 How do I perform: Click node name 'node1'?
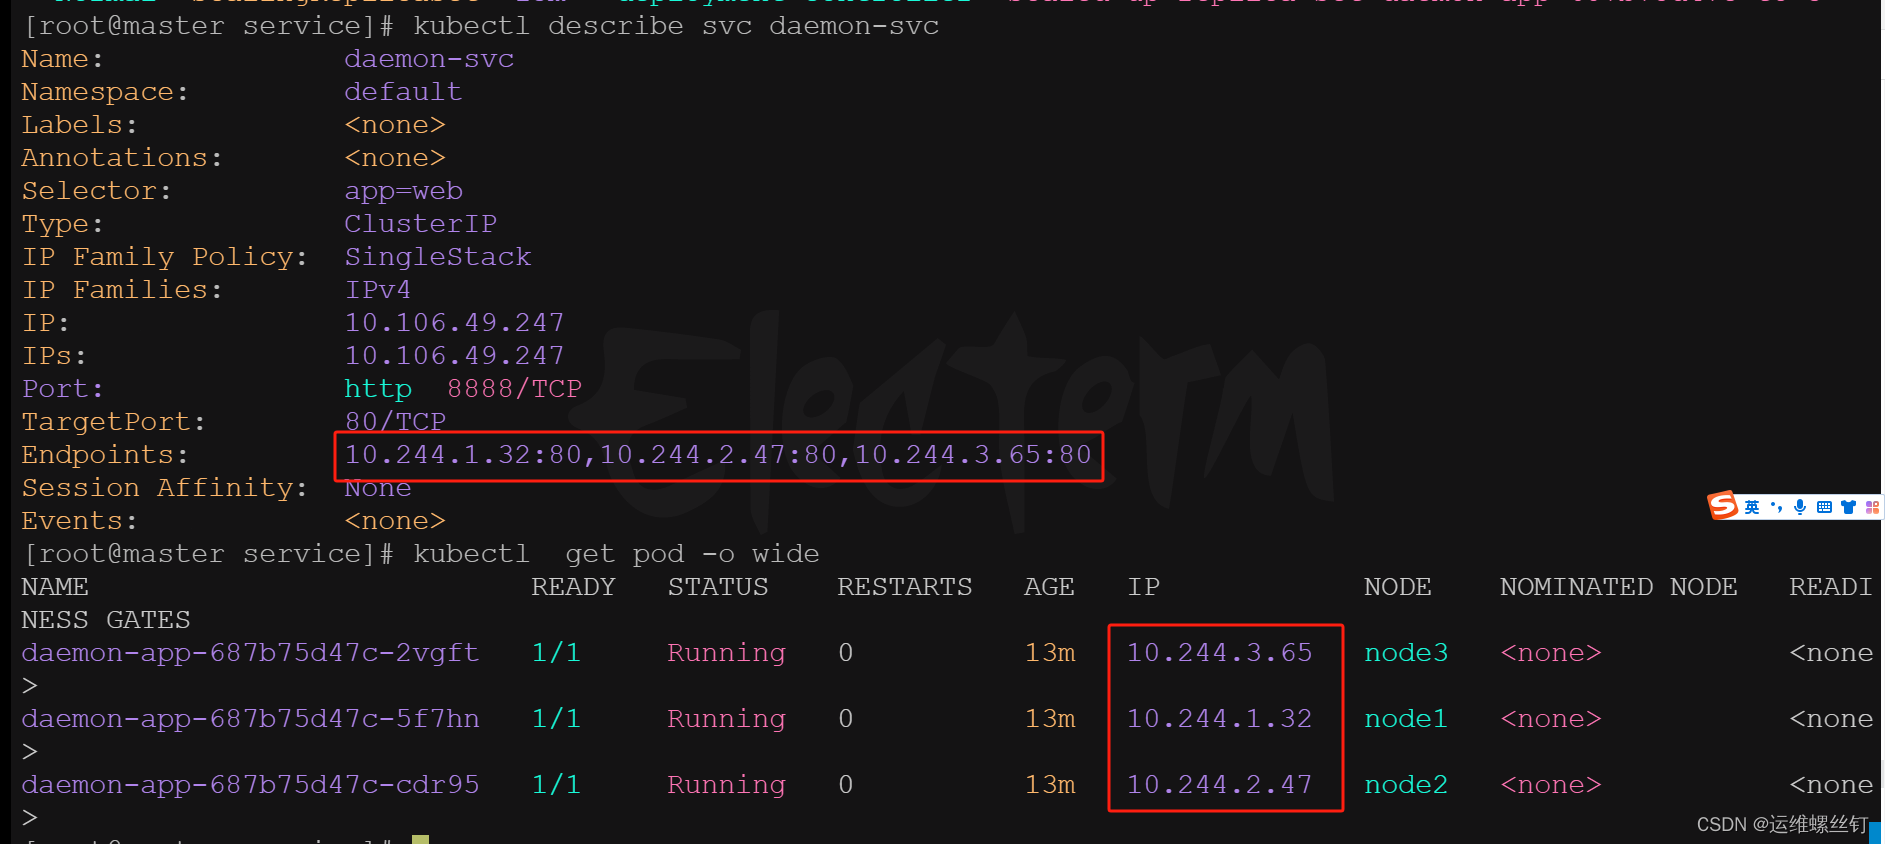tap(1406, 719)
